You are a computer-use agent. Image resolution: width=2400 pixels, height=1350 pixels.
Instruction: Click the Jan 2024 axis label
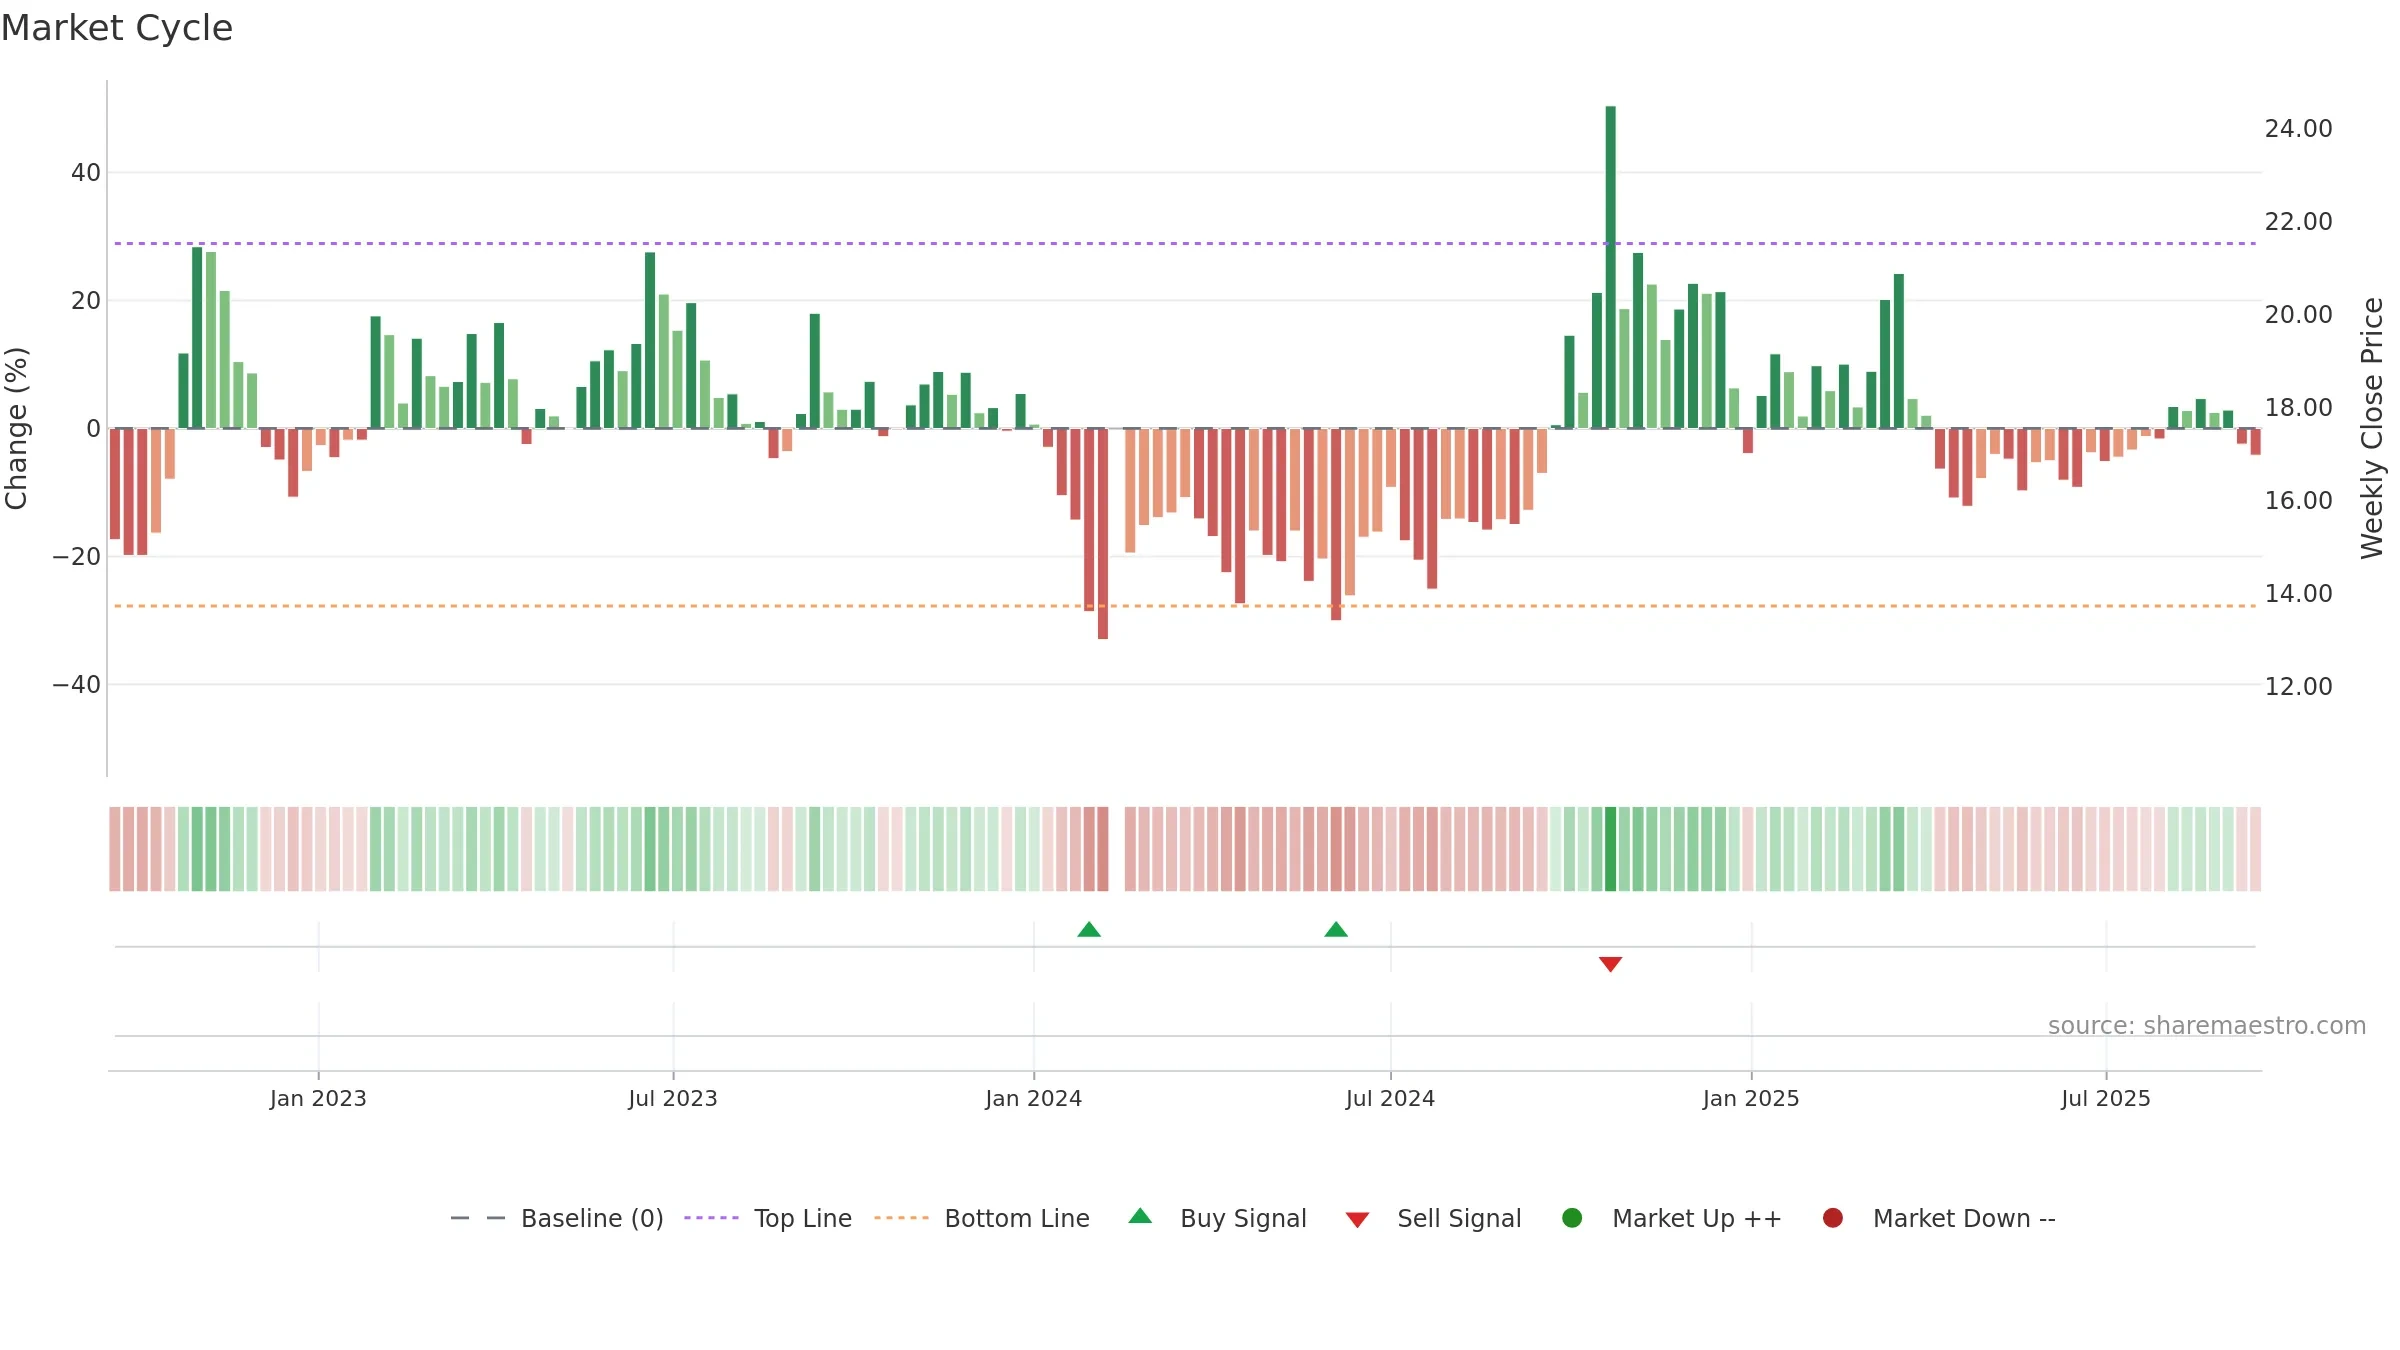click(x=1034, y=1099)
